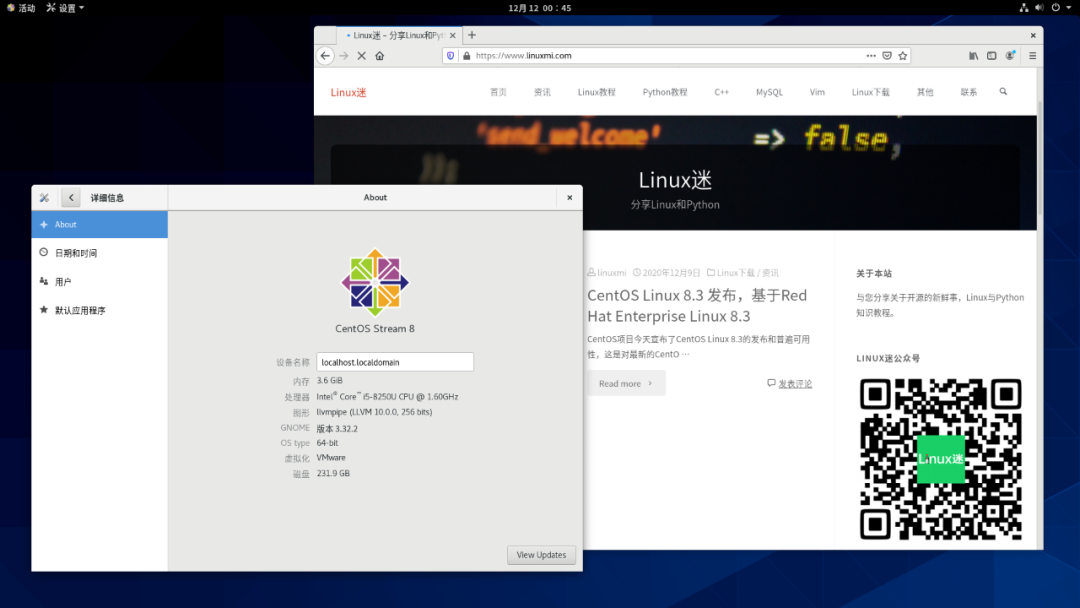Click the Read more button
Screen dimensions: 1080x608
point(626,384)
